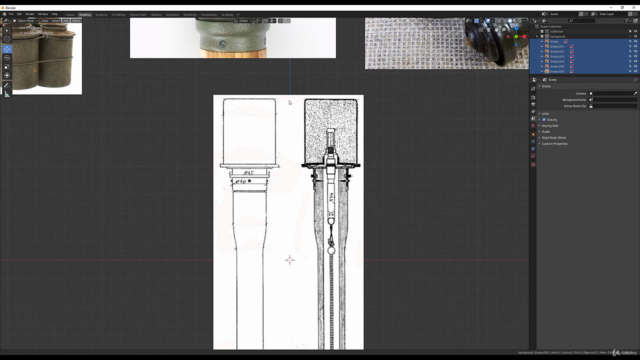Open the viewport Object menu
Screen dimensions: 640x360
(x=76, y=20)
